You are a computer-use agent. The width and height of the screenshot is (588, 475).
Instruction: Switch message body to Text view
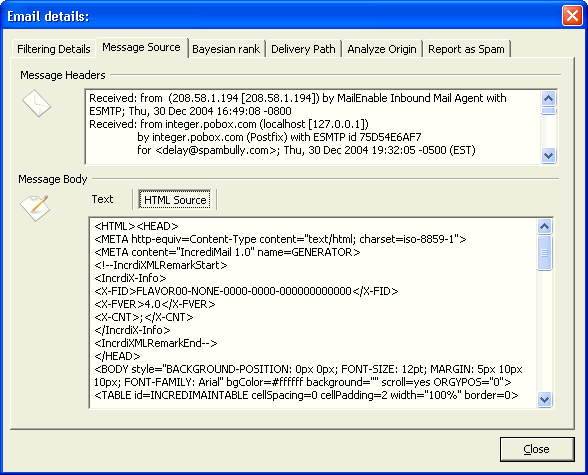[x=102, y=199]
